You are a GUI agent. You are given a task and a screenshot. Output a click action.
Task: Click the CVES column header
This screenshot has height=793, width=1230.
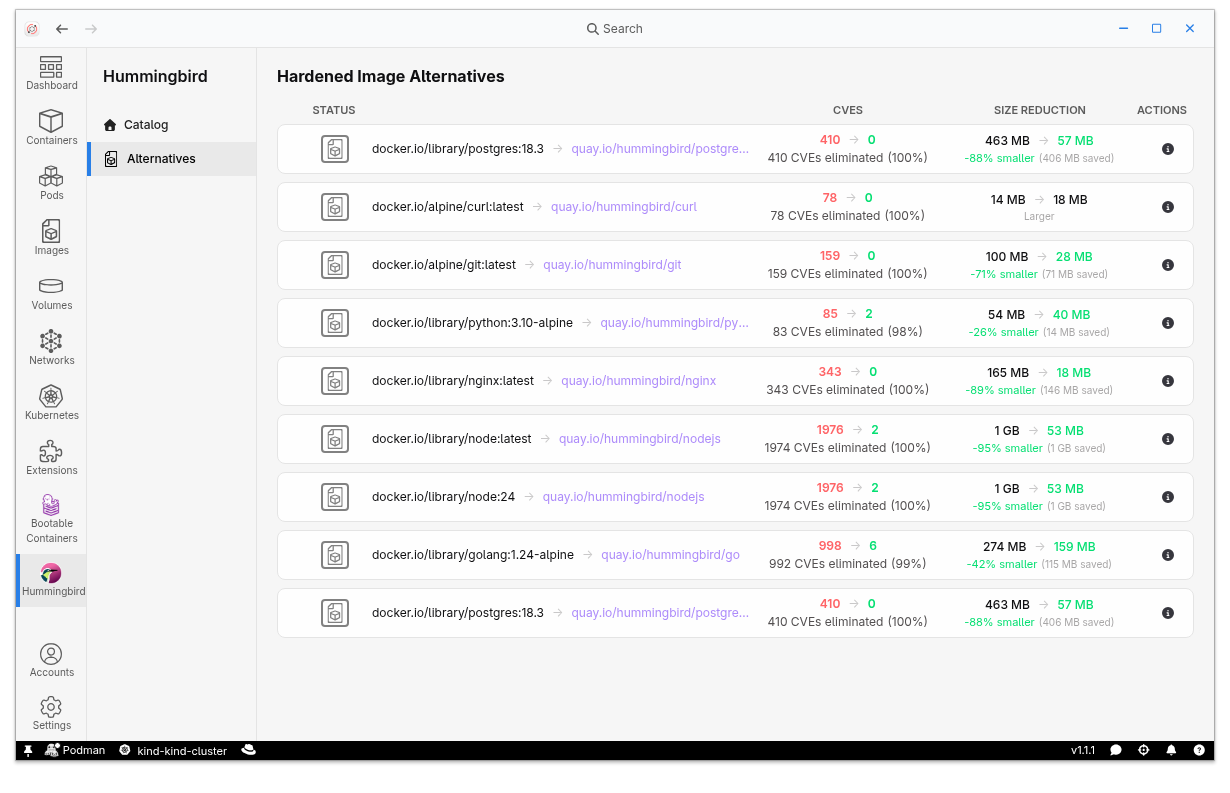click(848, 110)
